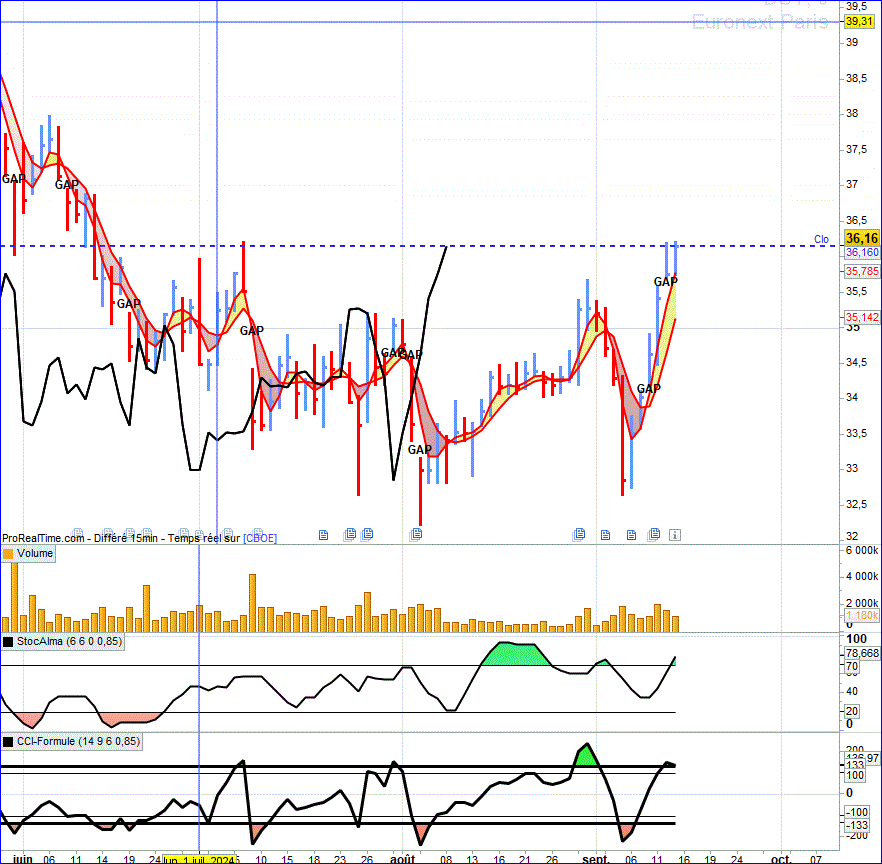Open the stacked news icon at July 26

367,533
